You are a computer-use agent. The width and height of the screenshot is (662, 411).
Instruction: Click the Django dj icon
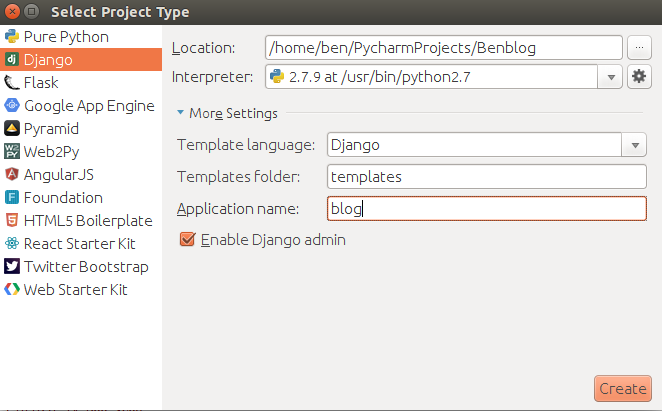12,60
